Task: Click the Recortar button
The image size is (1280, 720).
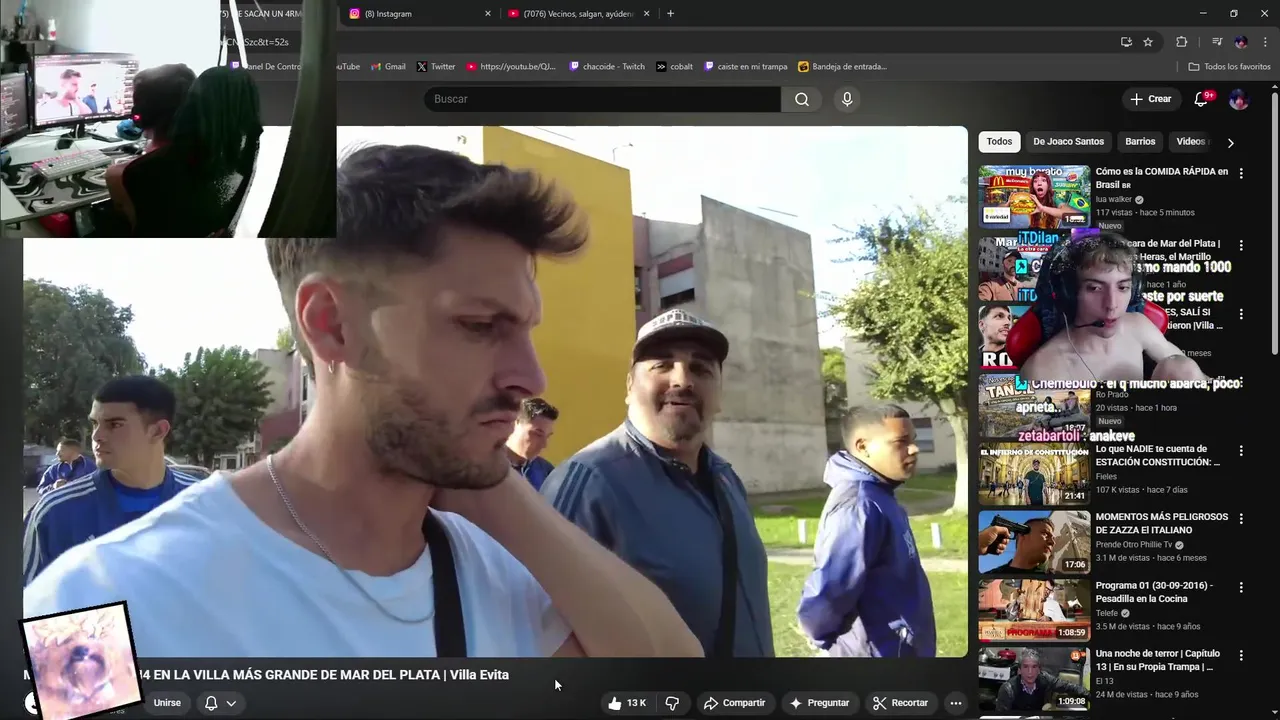Action: click(x=900, y=703)
